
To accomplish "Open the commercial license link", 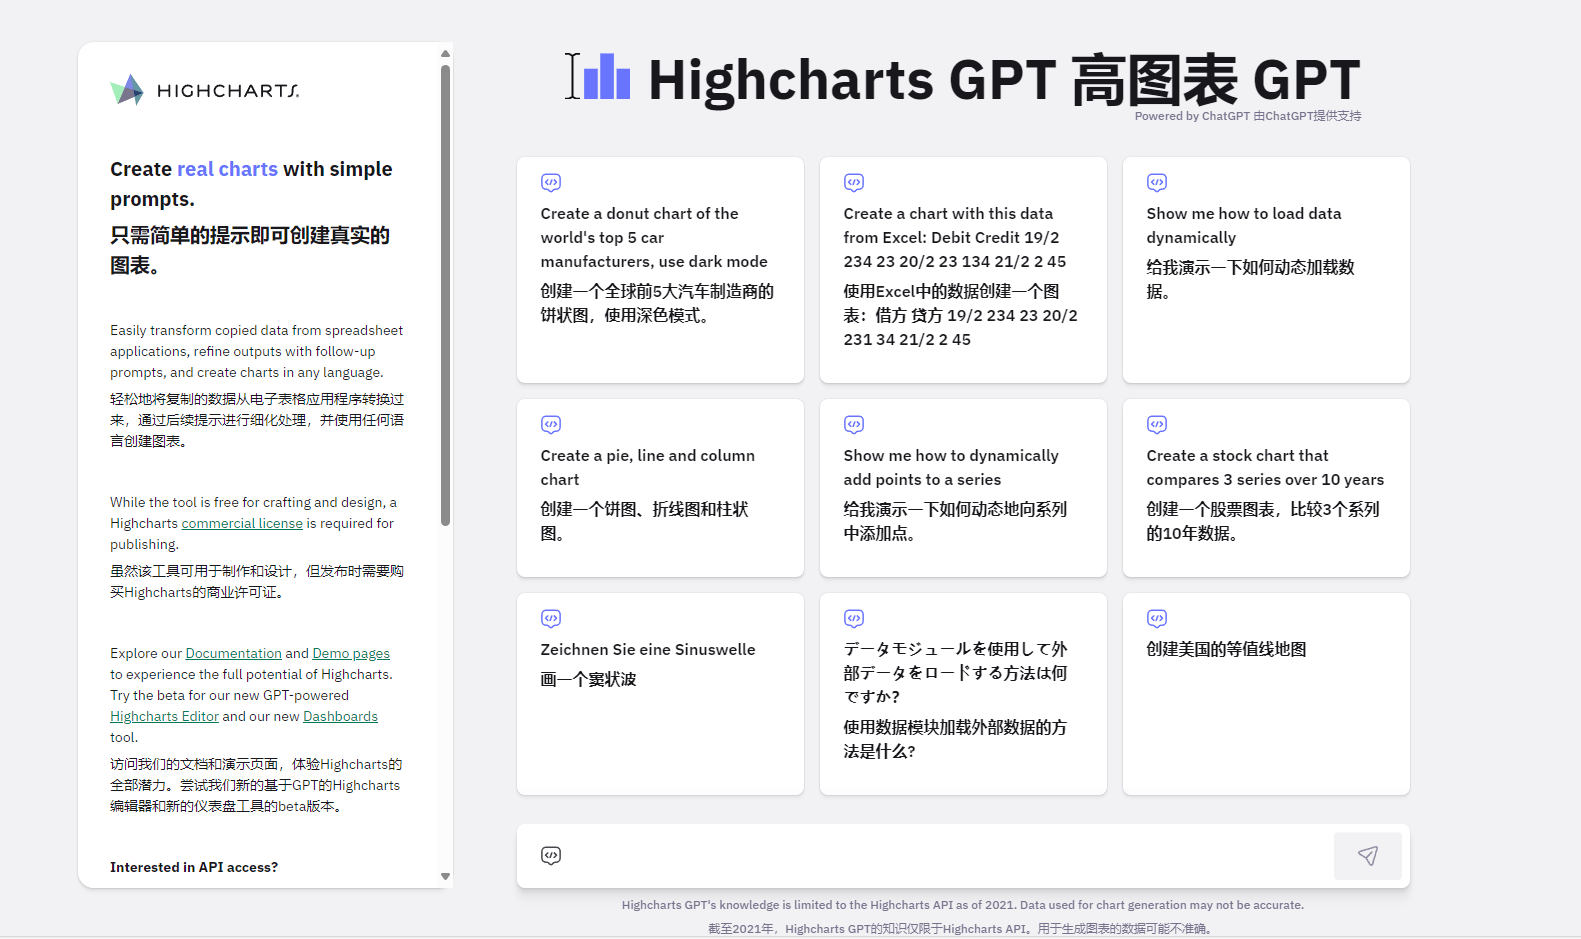I will tap(242, 523).
